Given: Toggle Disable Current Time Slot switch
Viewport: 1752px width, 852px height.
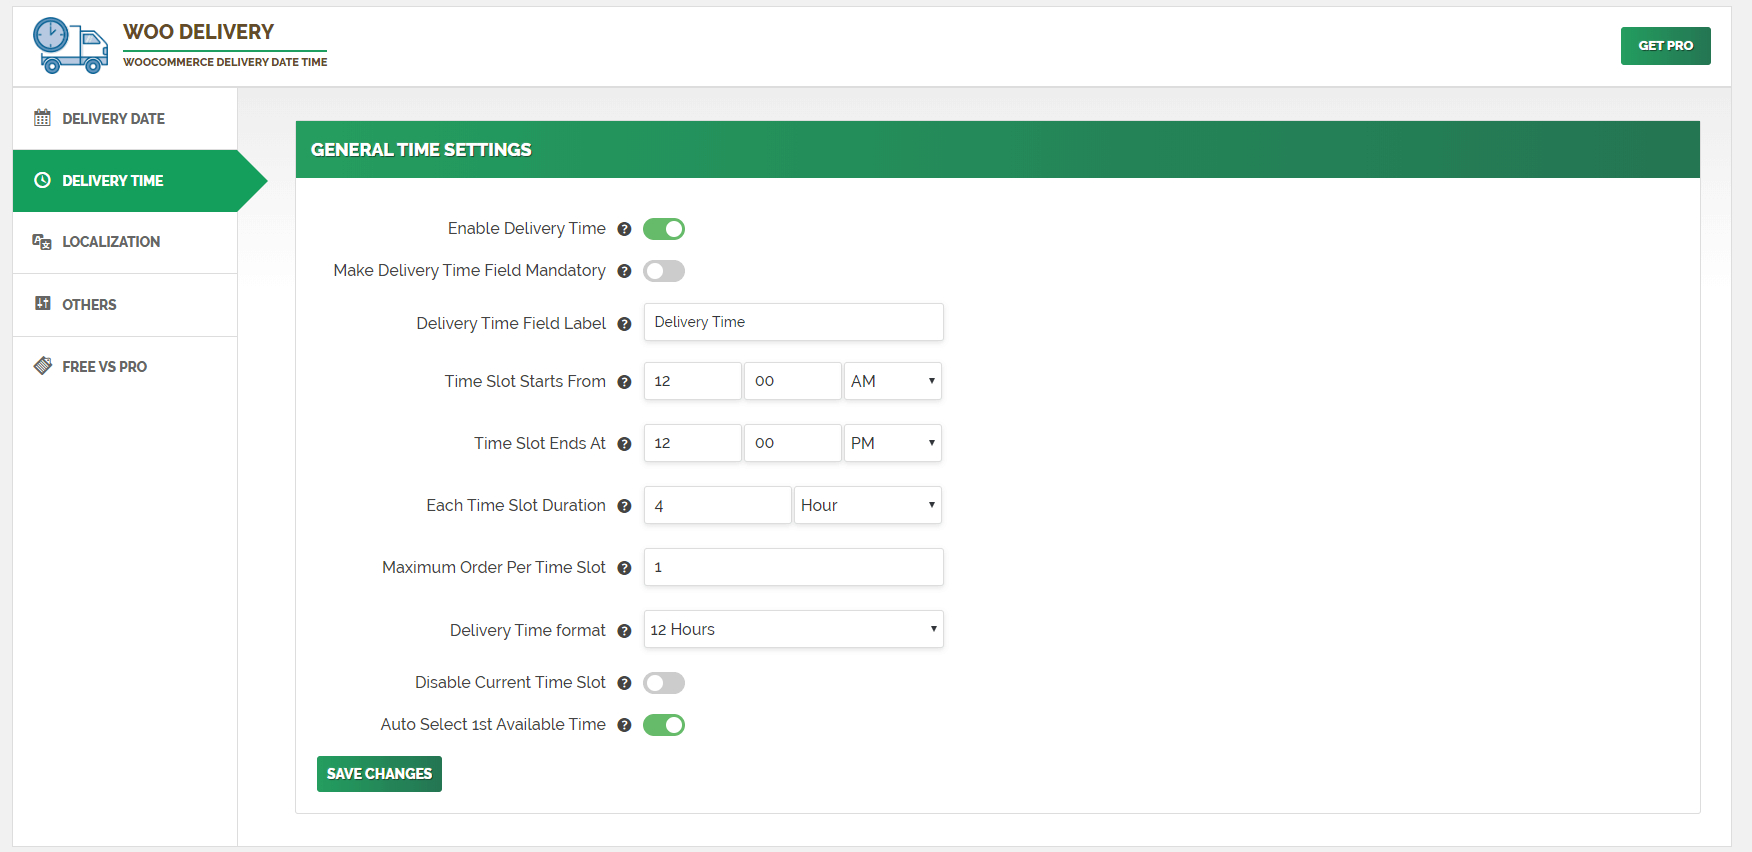Looking at the screenshot, I should point(664,683).
